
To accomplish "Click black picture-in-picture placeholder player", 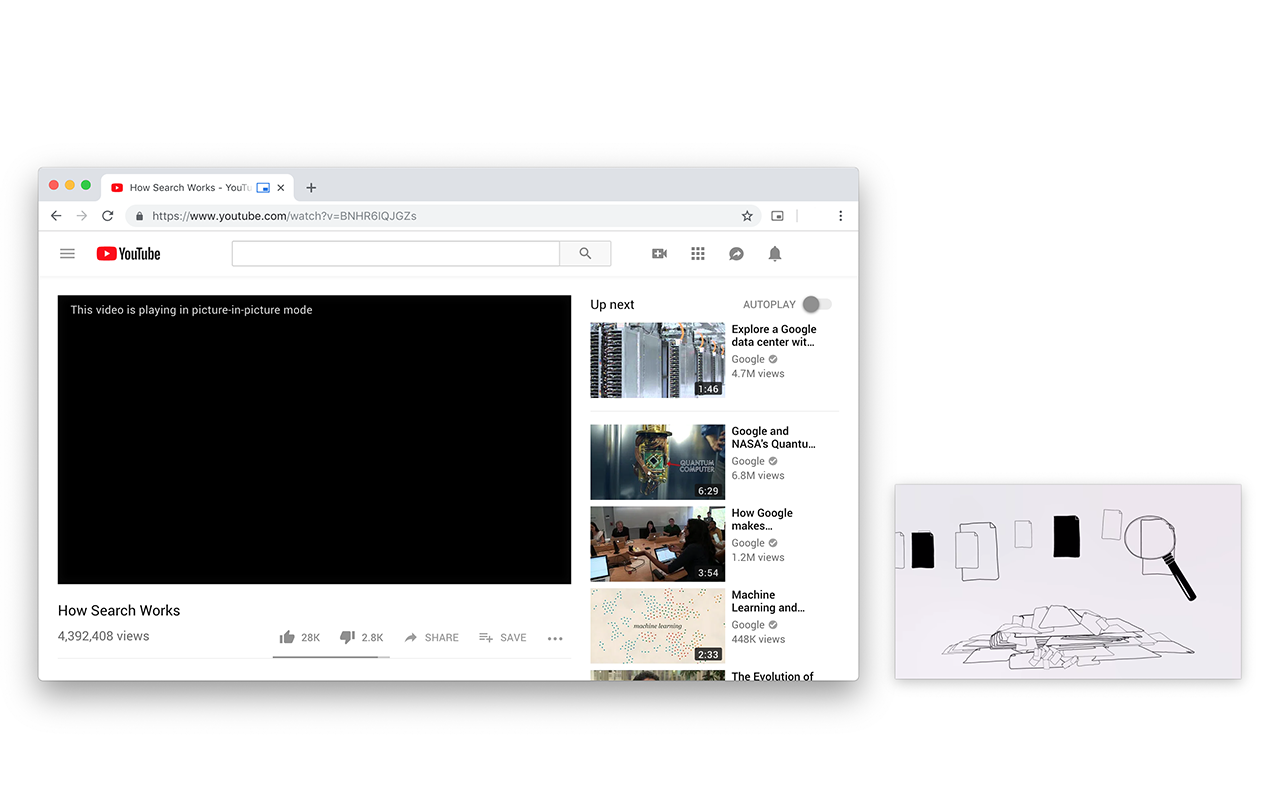I will (314, 439).
